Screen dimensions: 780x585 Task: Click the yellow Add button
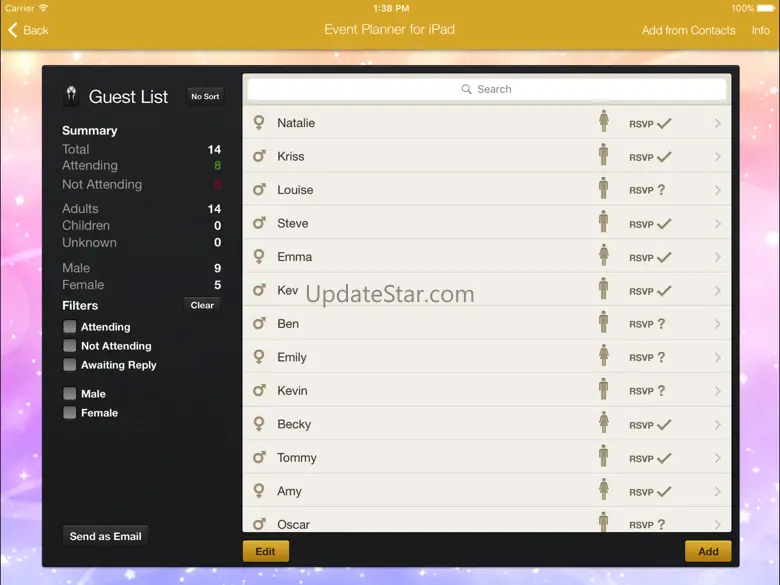point(708,551)
